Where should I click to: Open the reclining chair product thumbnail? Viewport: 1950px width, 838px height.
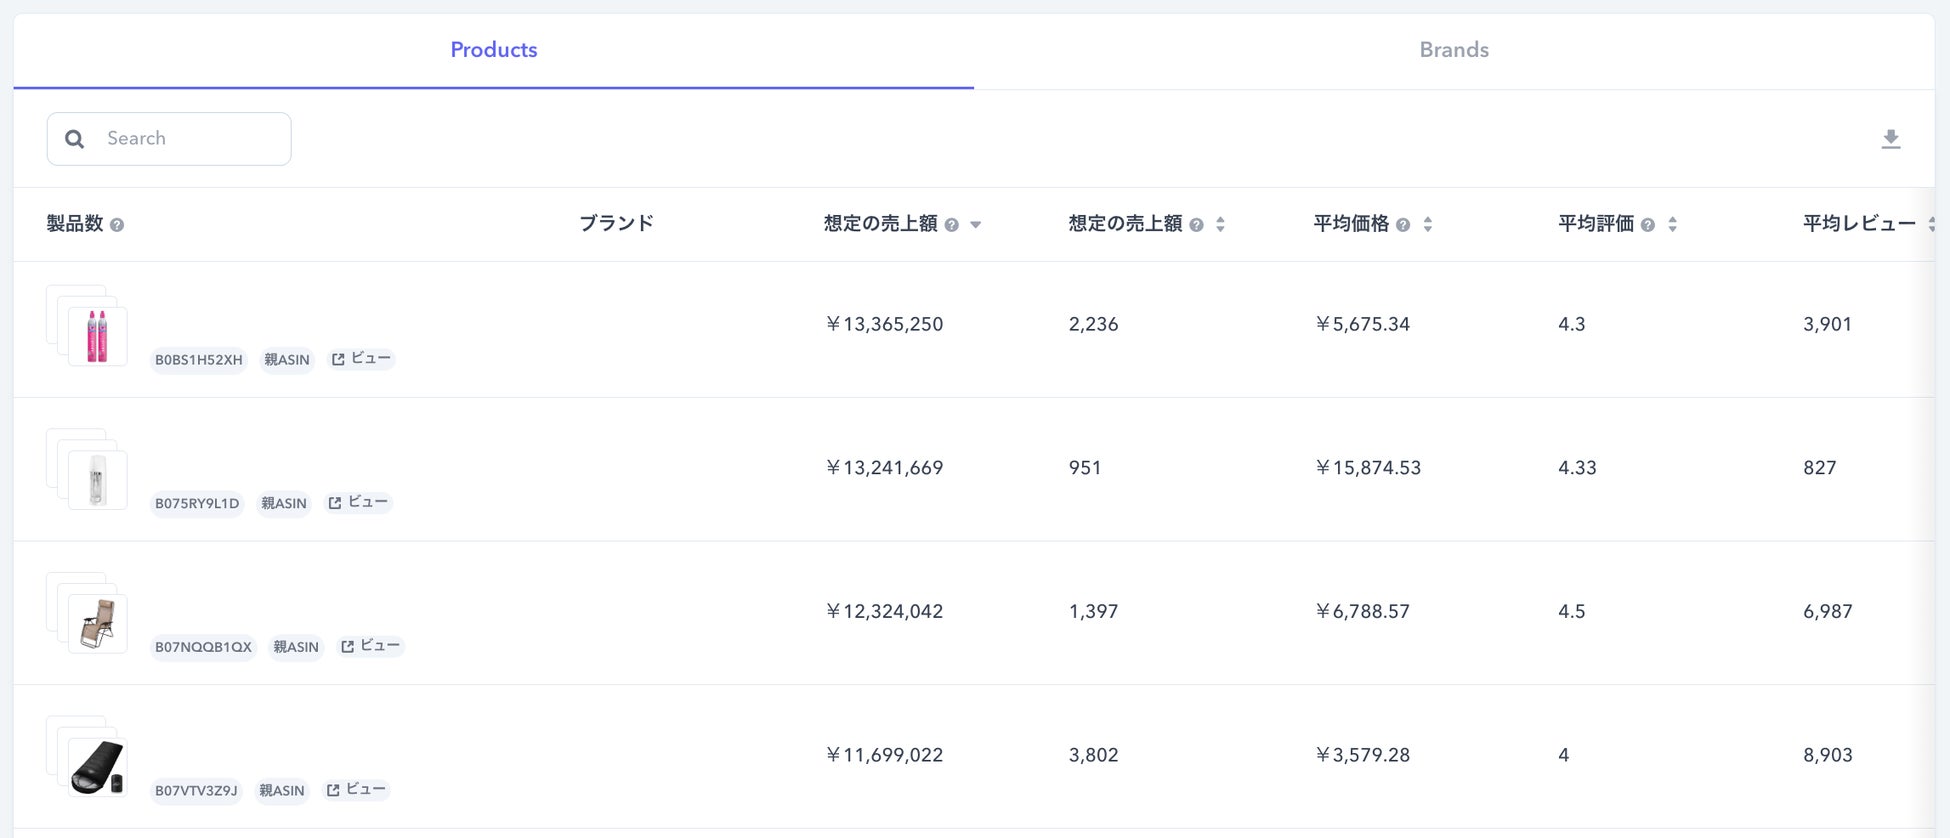click(97, 623)
